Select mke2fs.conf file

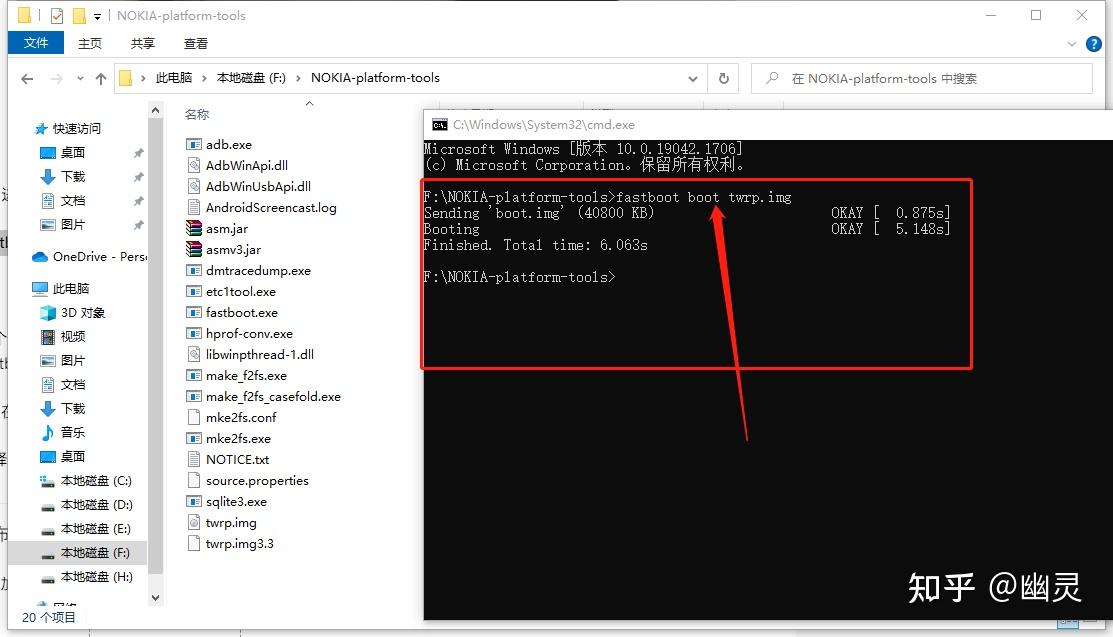pyautogui.click(x=241, y=418)
